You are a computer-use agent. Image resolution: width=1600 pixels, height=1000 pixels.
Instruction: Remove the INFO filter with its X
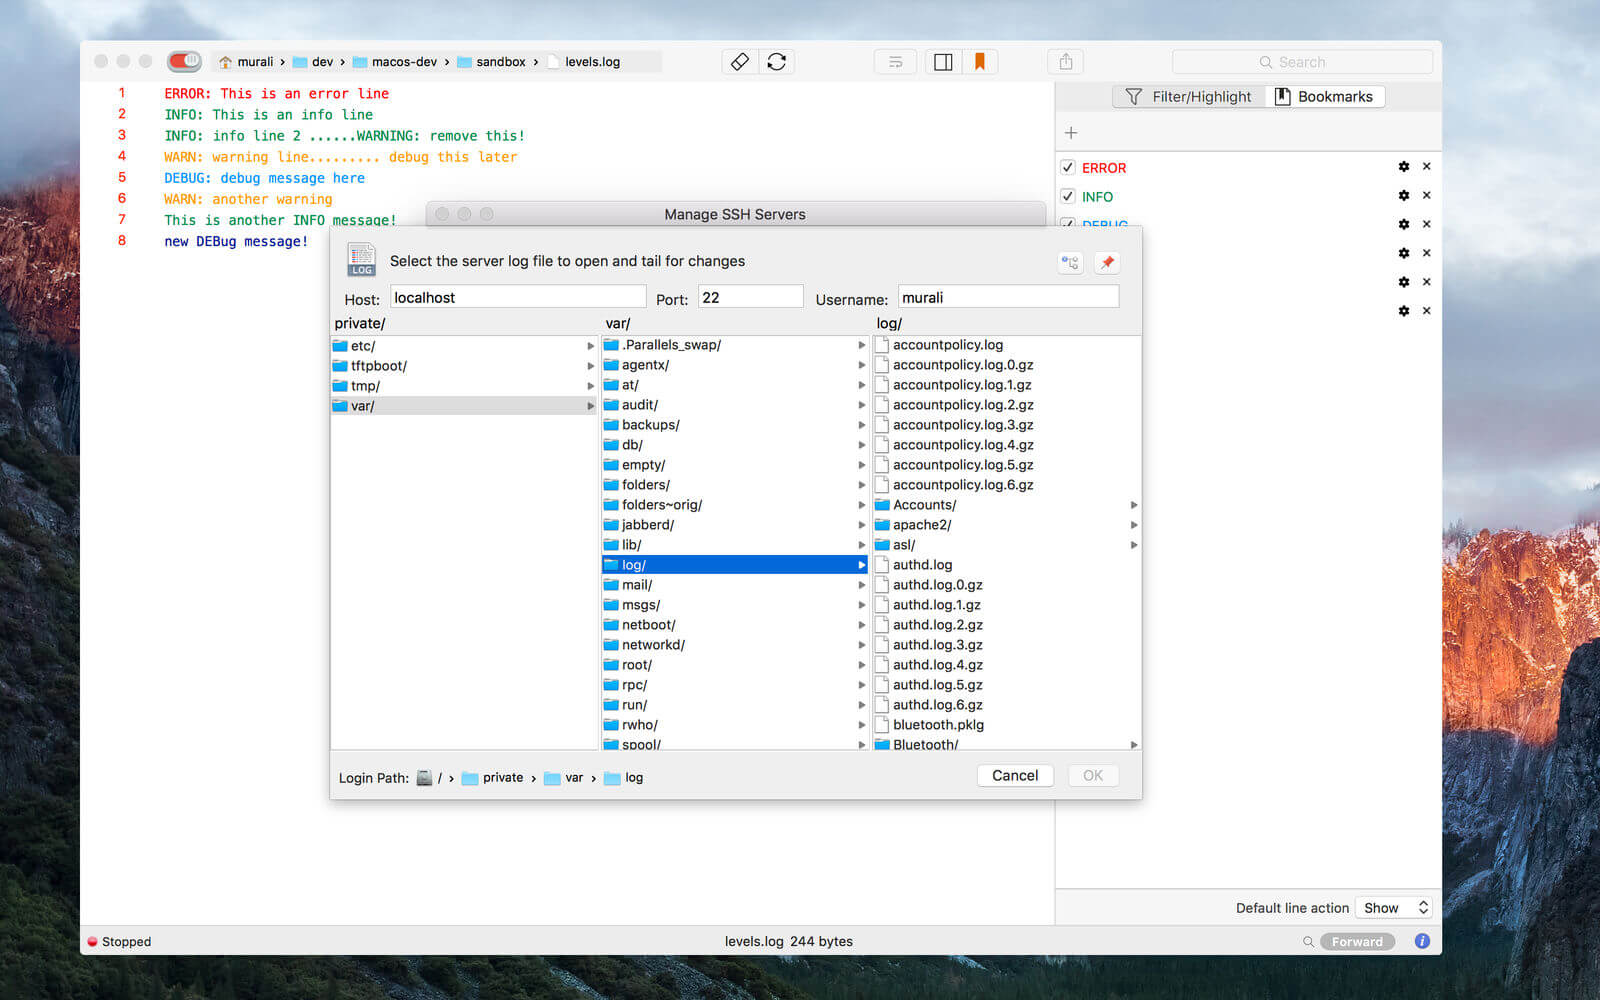pyautogui.click(x=1427, y=196)
